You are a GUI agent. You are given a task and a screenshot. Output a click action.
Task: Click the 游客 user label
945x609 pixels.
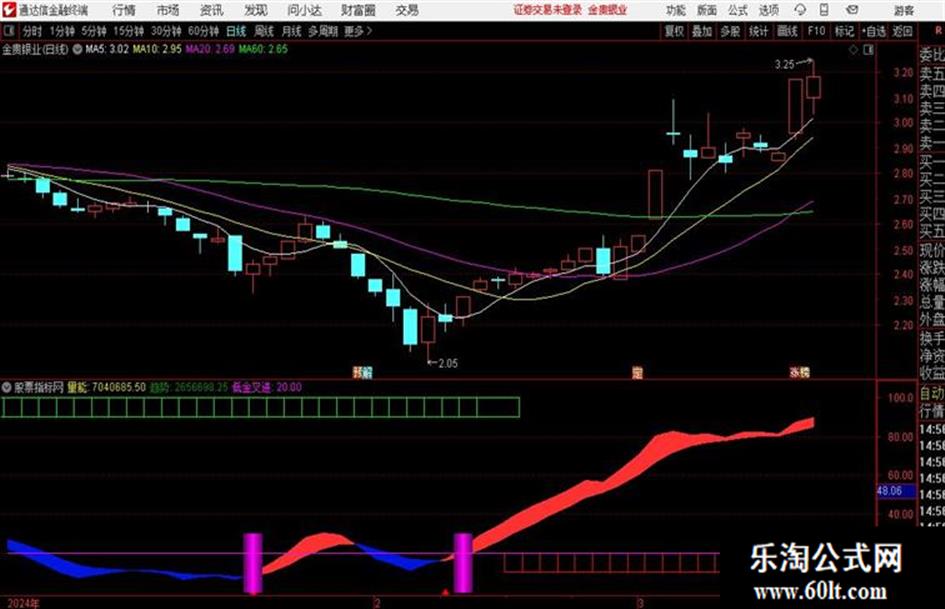(x=903, y=10)
